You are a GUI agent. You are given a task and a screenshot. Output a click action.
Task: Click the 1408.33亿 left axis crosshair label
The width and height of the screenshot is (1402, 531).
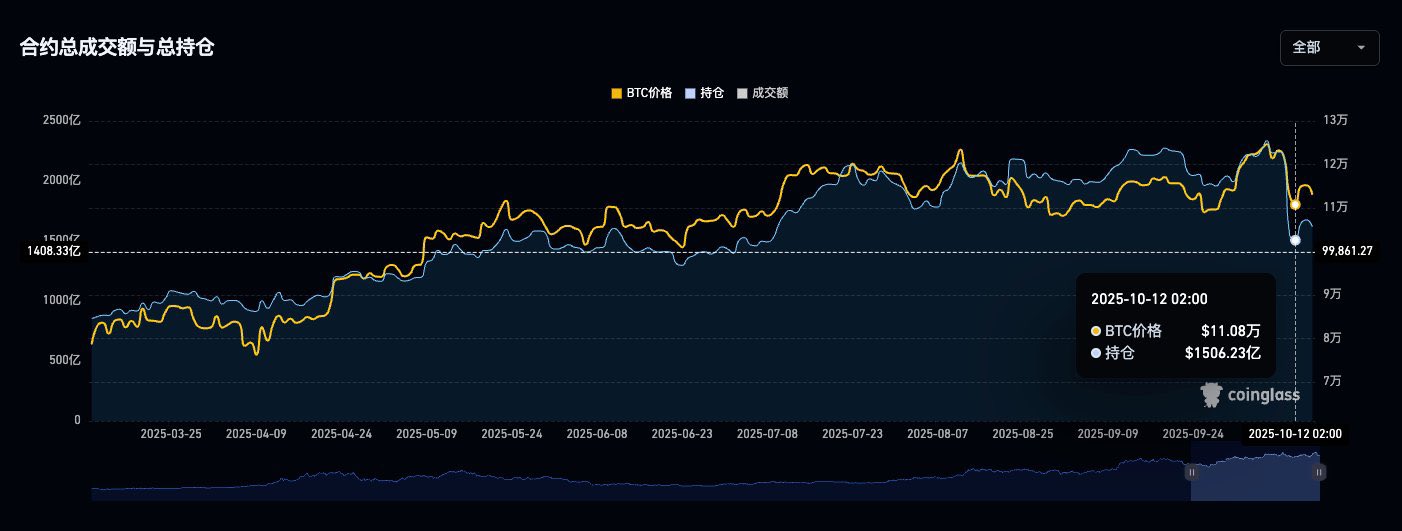click(x=54, y=251)
